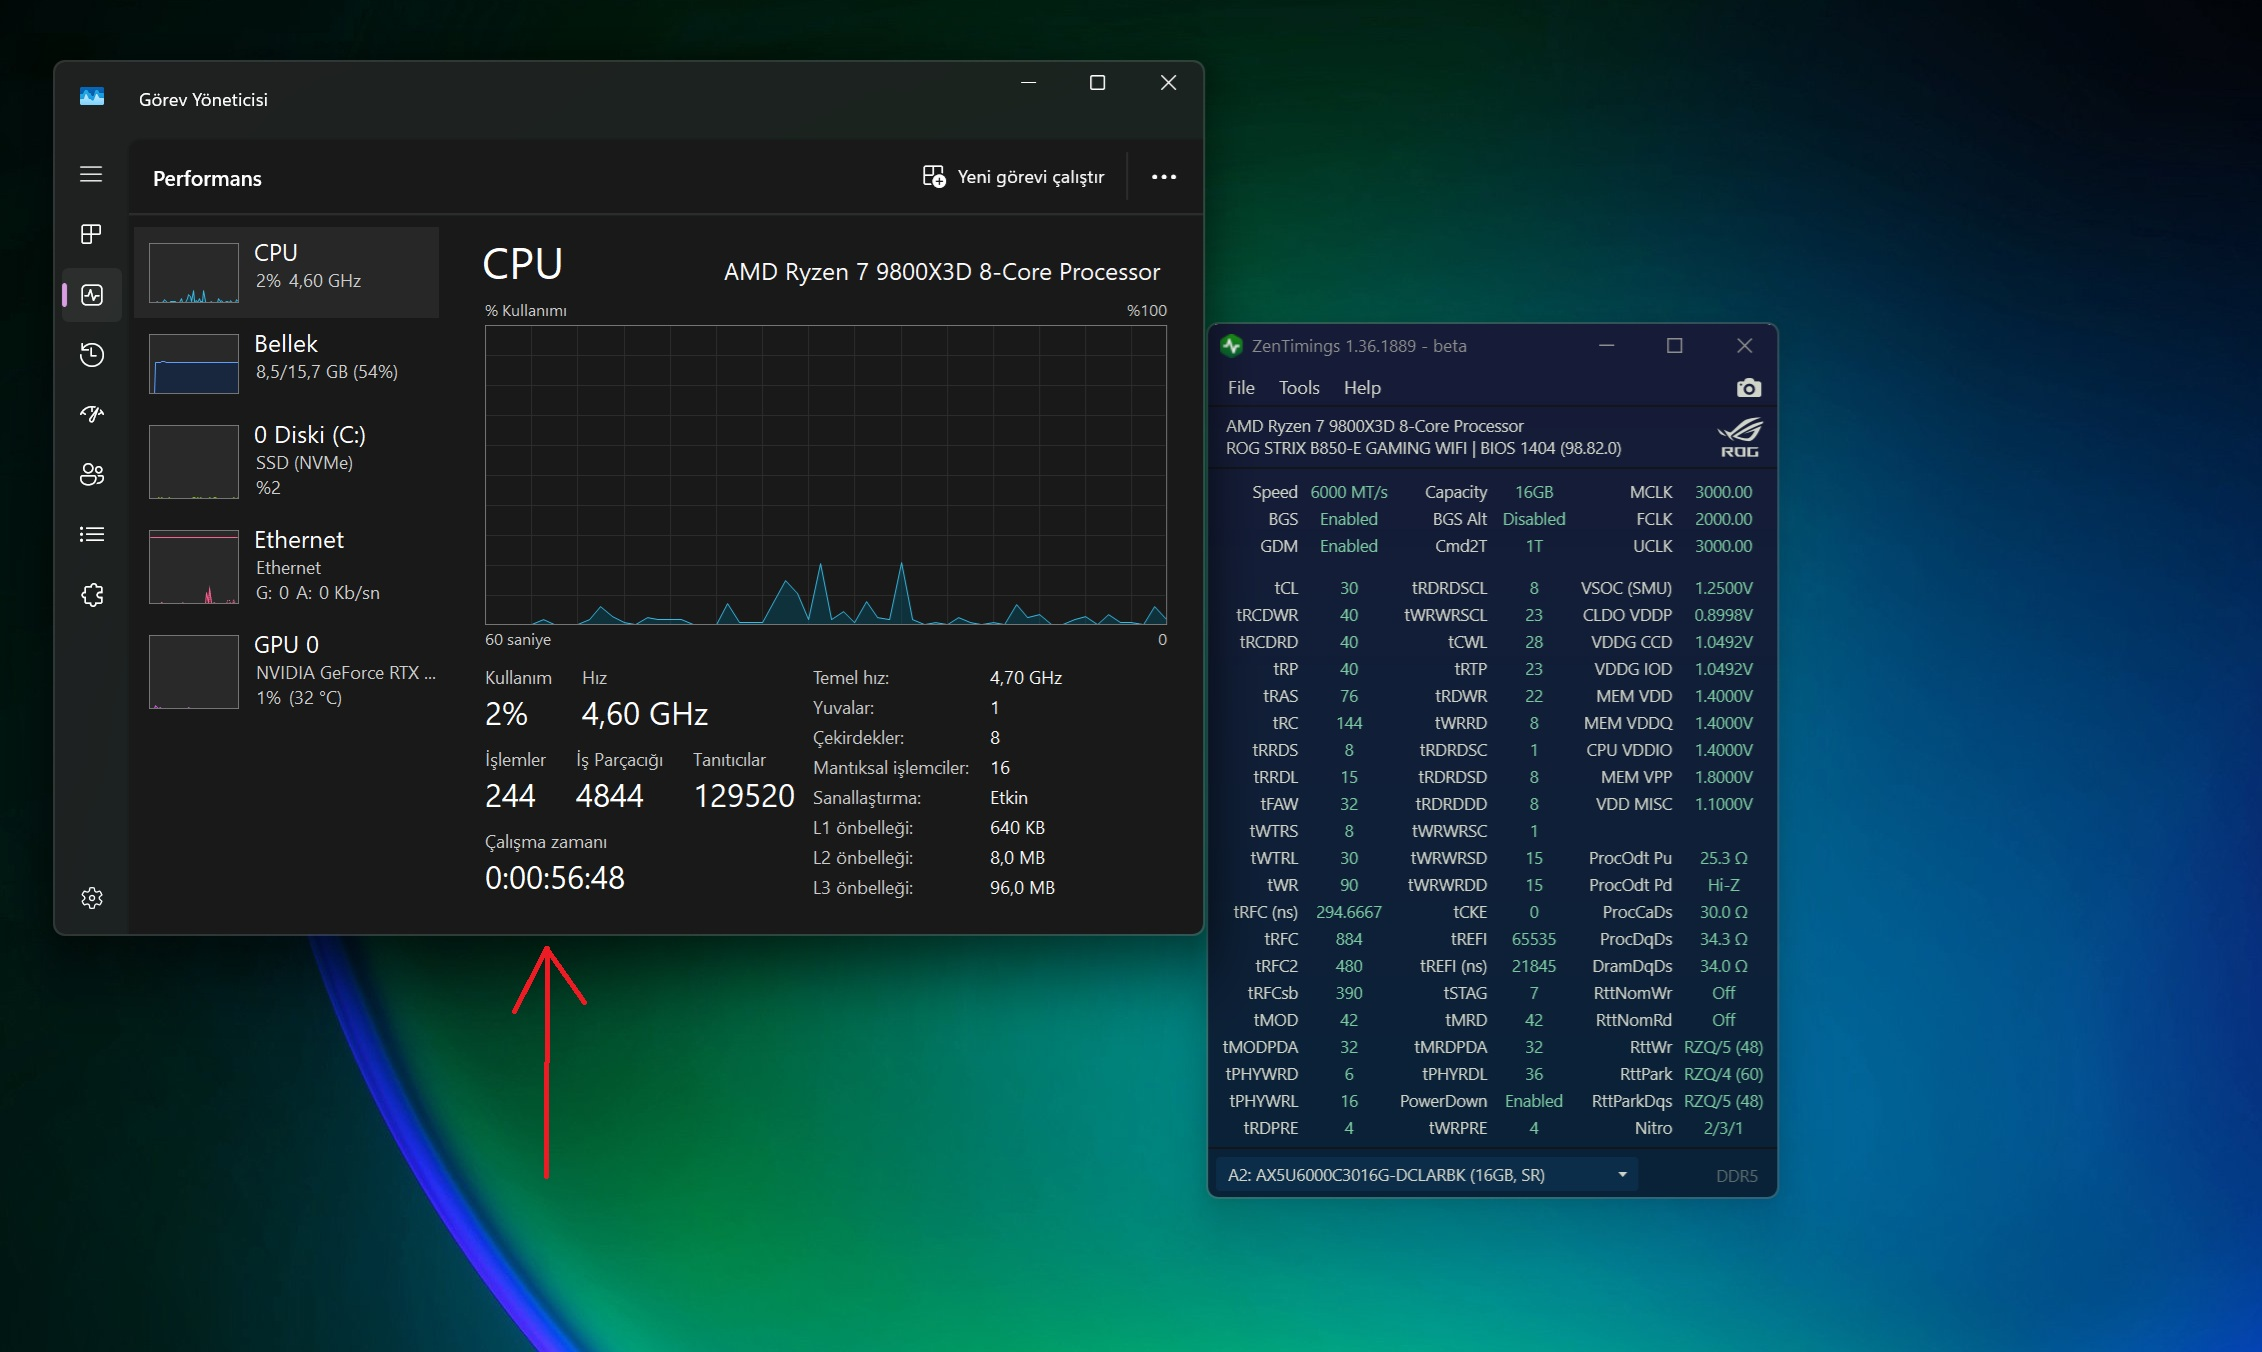Image resolution: width=2262 pixels, height=1352 pixels.
Task: Close the Görev Yöneticisi window
Action: (x=1168, y=83)
